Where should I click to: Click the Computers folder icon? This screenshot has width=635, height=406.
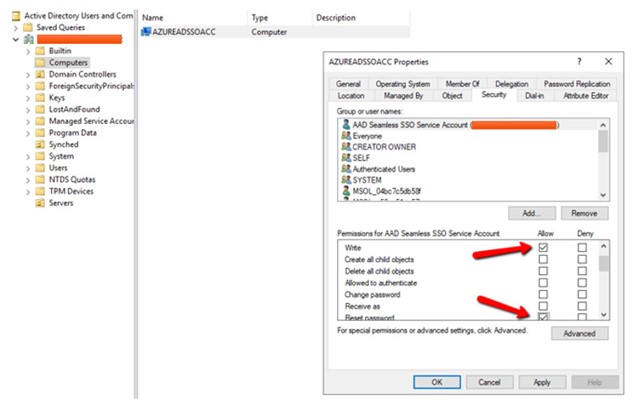(x=40, y=63)
